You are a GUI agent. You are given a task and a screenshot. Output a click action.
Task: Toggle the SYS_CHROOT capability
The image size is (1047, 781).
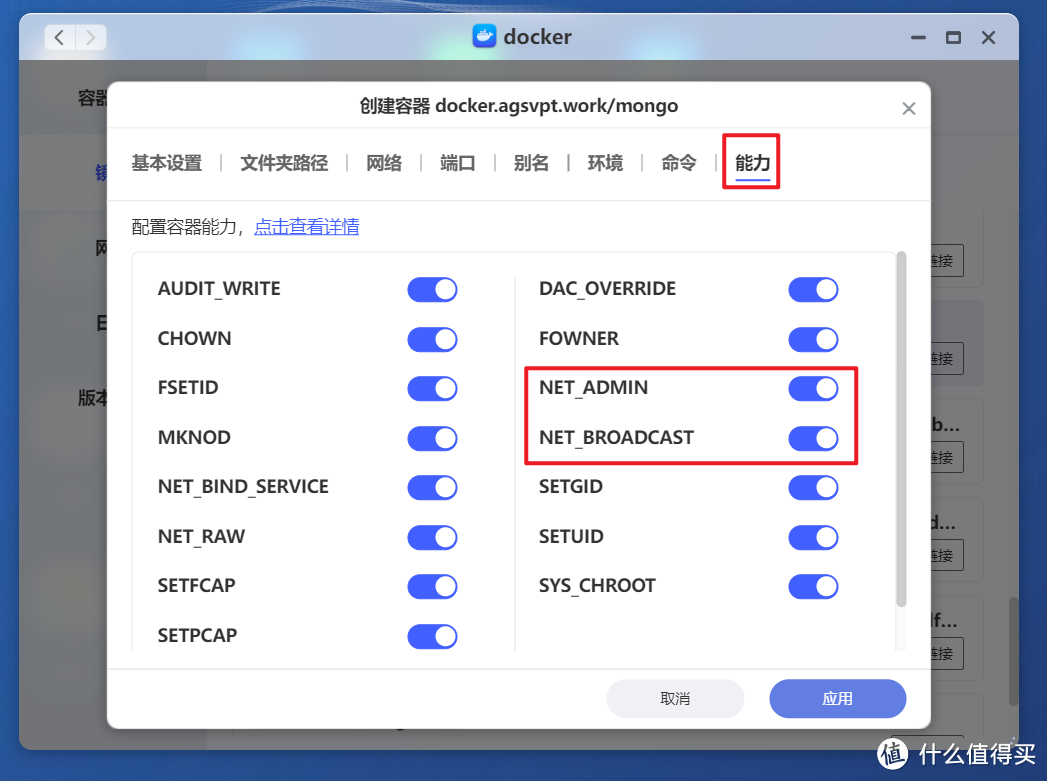[813, 586]
